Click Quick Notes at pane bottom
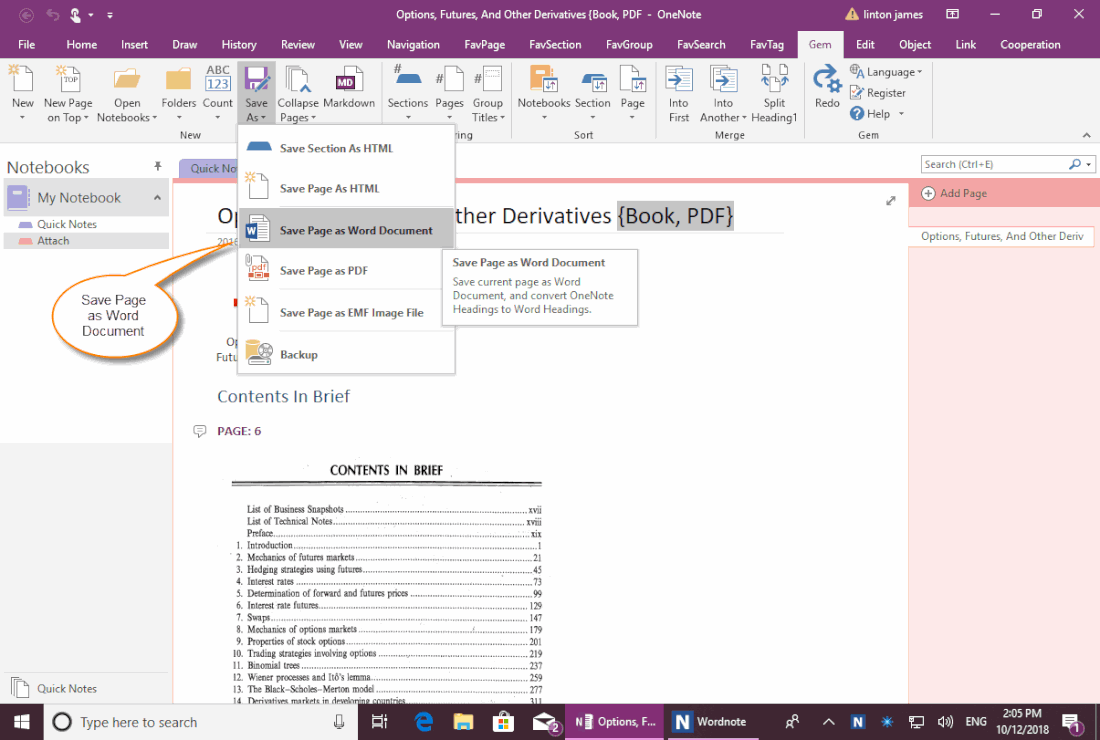The image size is (1100, 740). pos(67,688)
